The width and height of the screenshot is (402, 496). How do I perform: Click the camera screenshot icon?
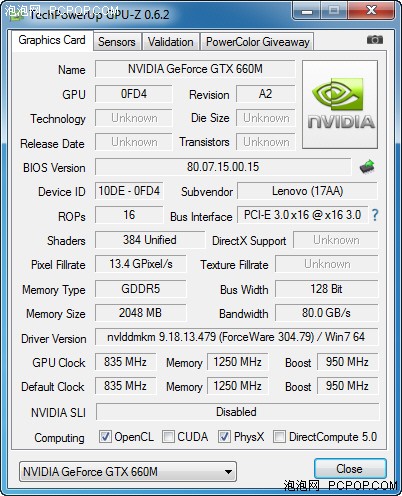tap(375, 40)
